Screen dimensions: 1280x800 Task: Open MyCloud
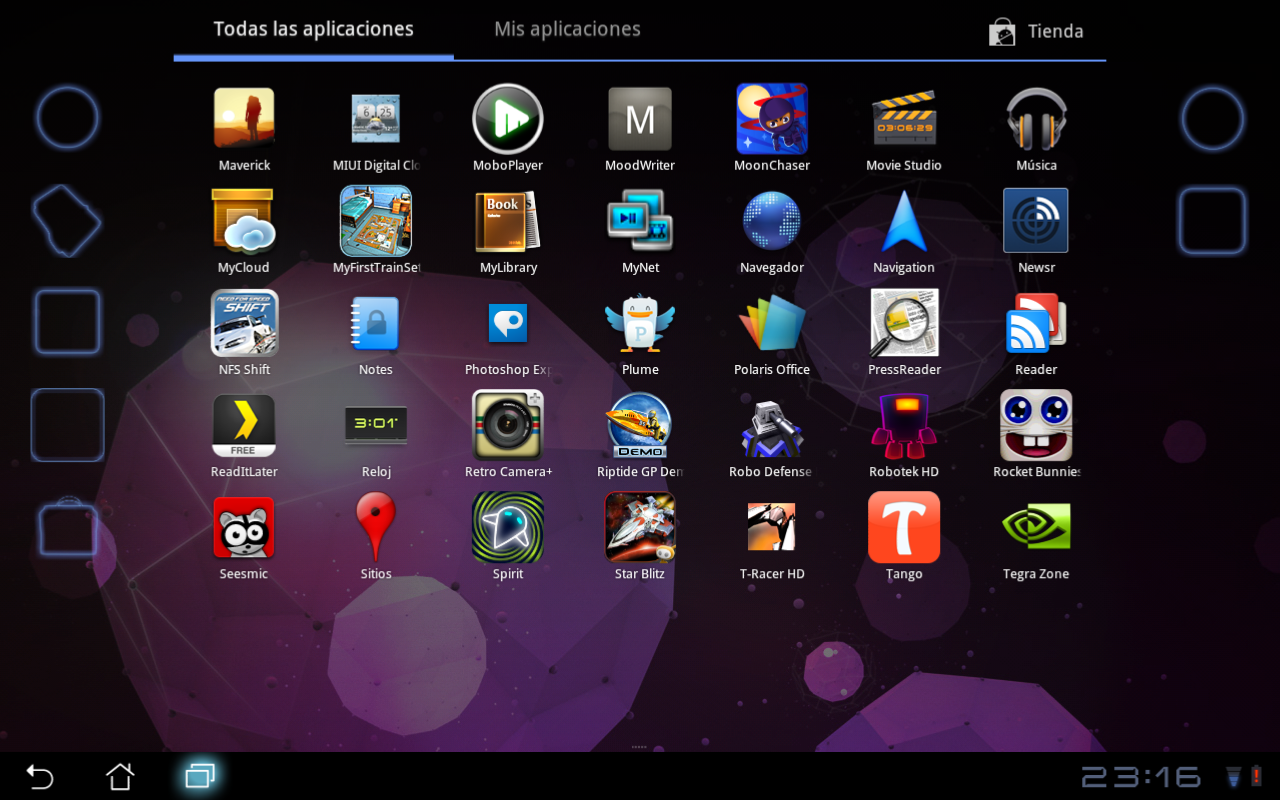tap(244, 220)
